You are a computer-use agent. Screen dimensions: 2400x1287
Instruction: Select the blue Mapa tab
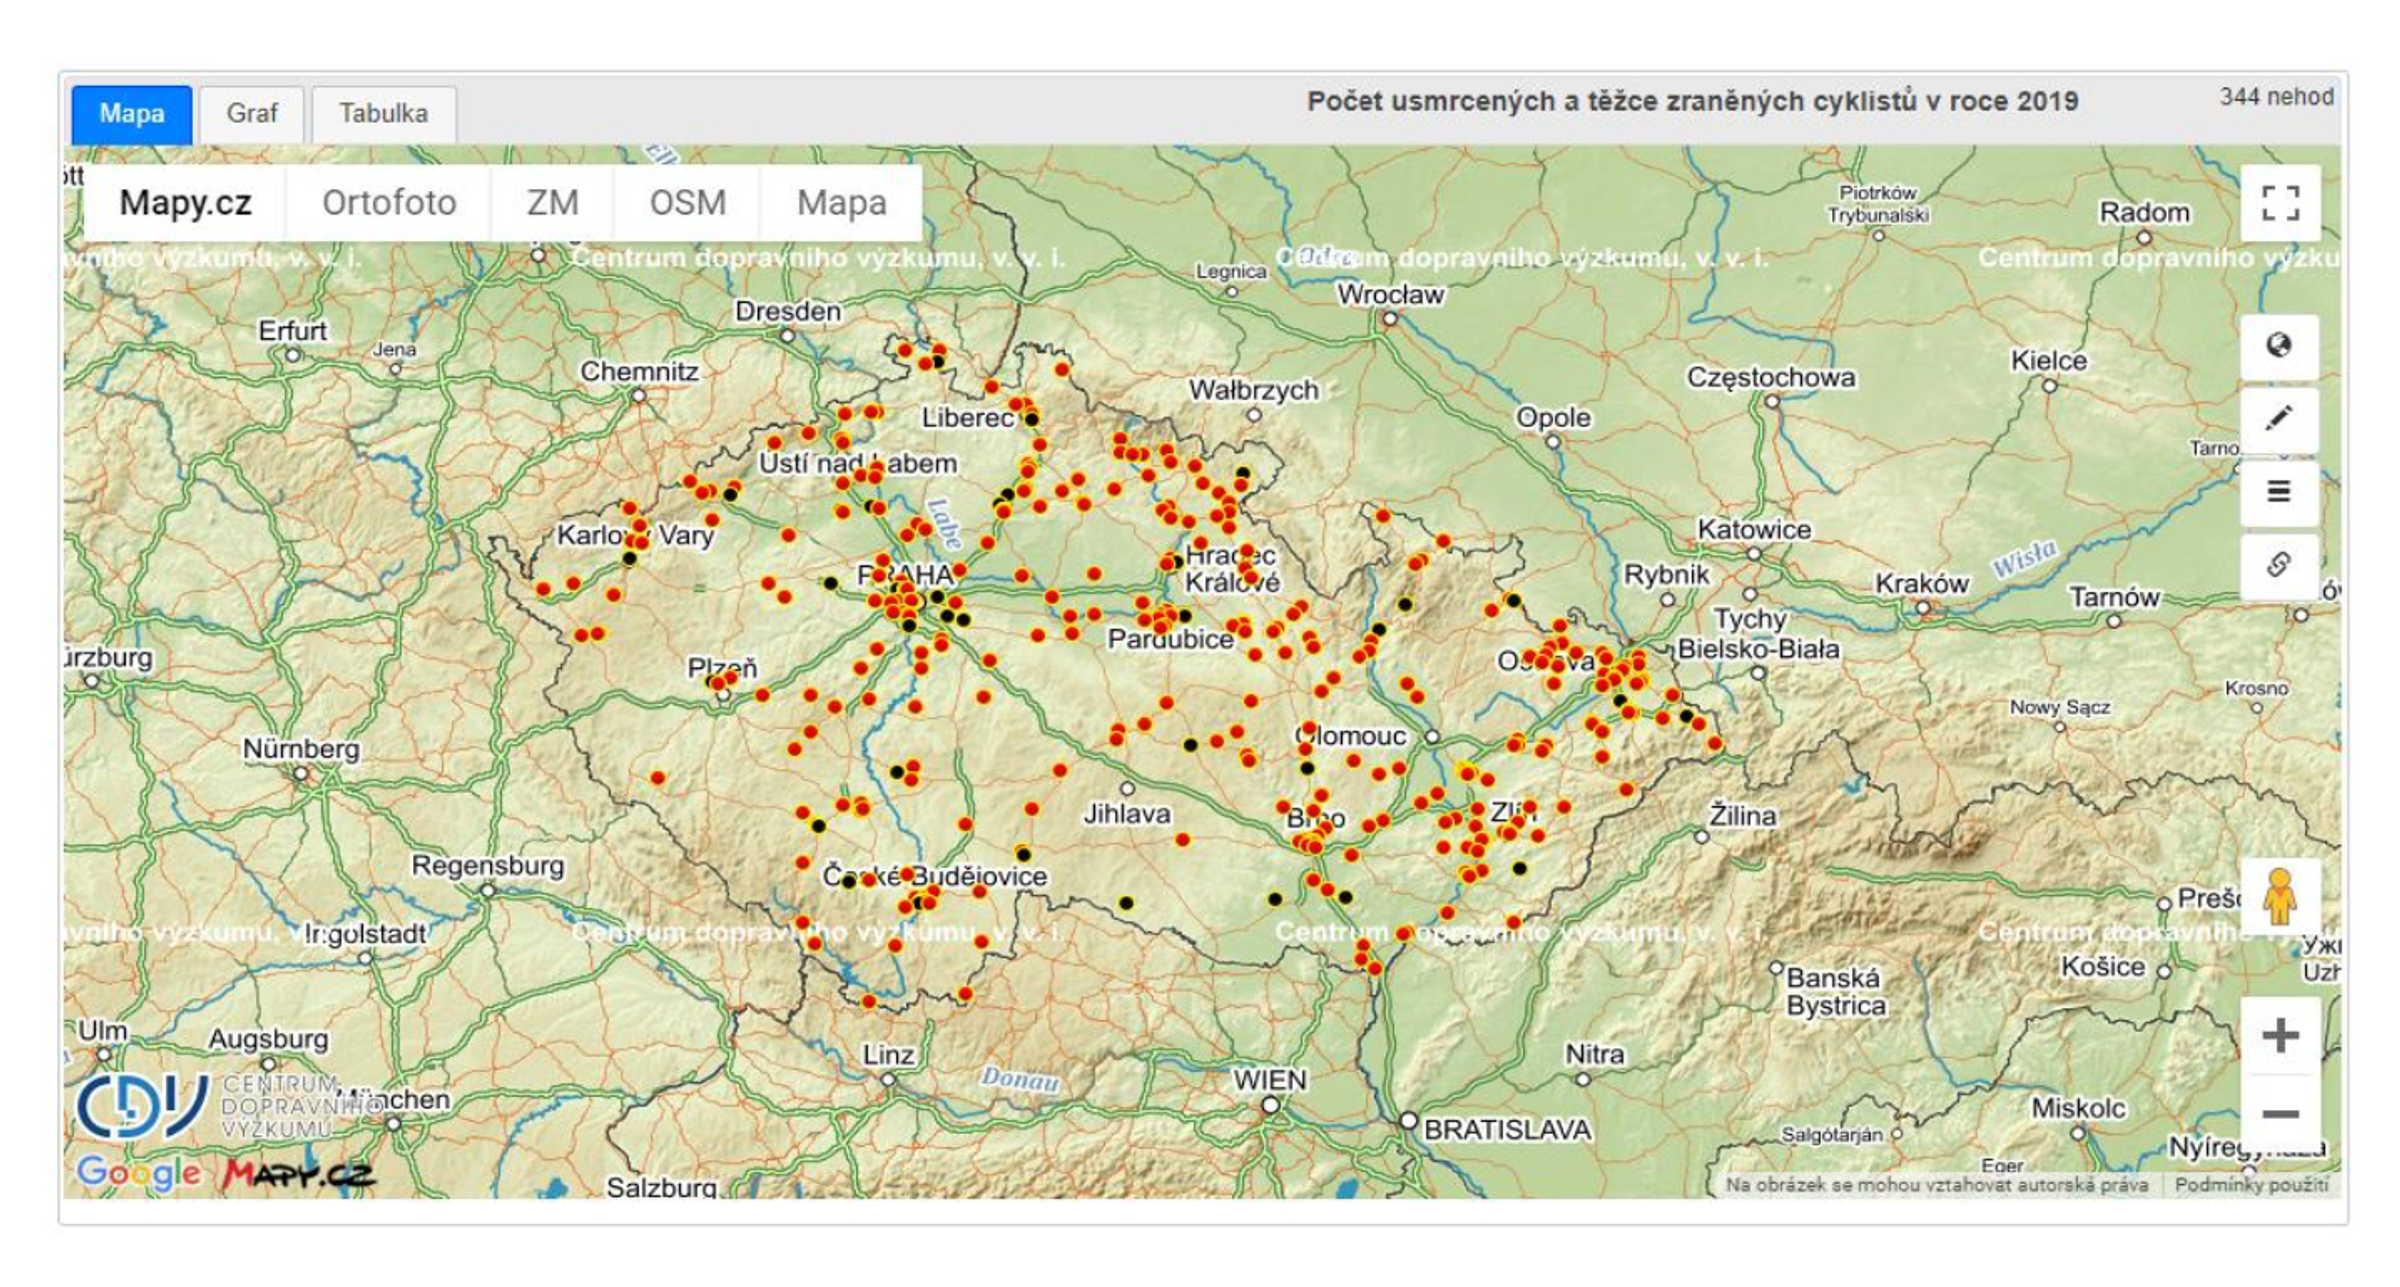point(131,113)
